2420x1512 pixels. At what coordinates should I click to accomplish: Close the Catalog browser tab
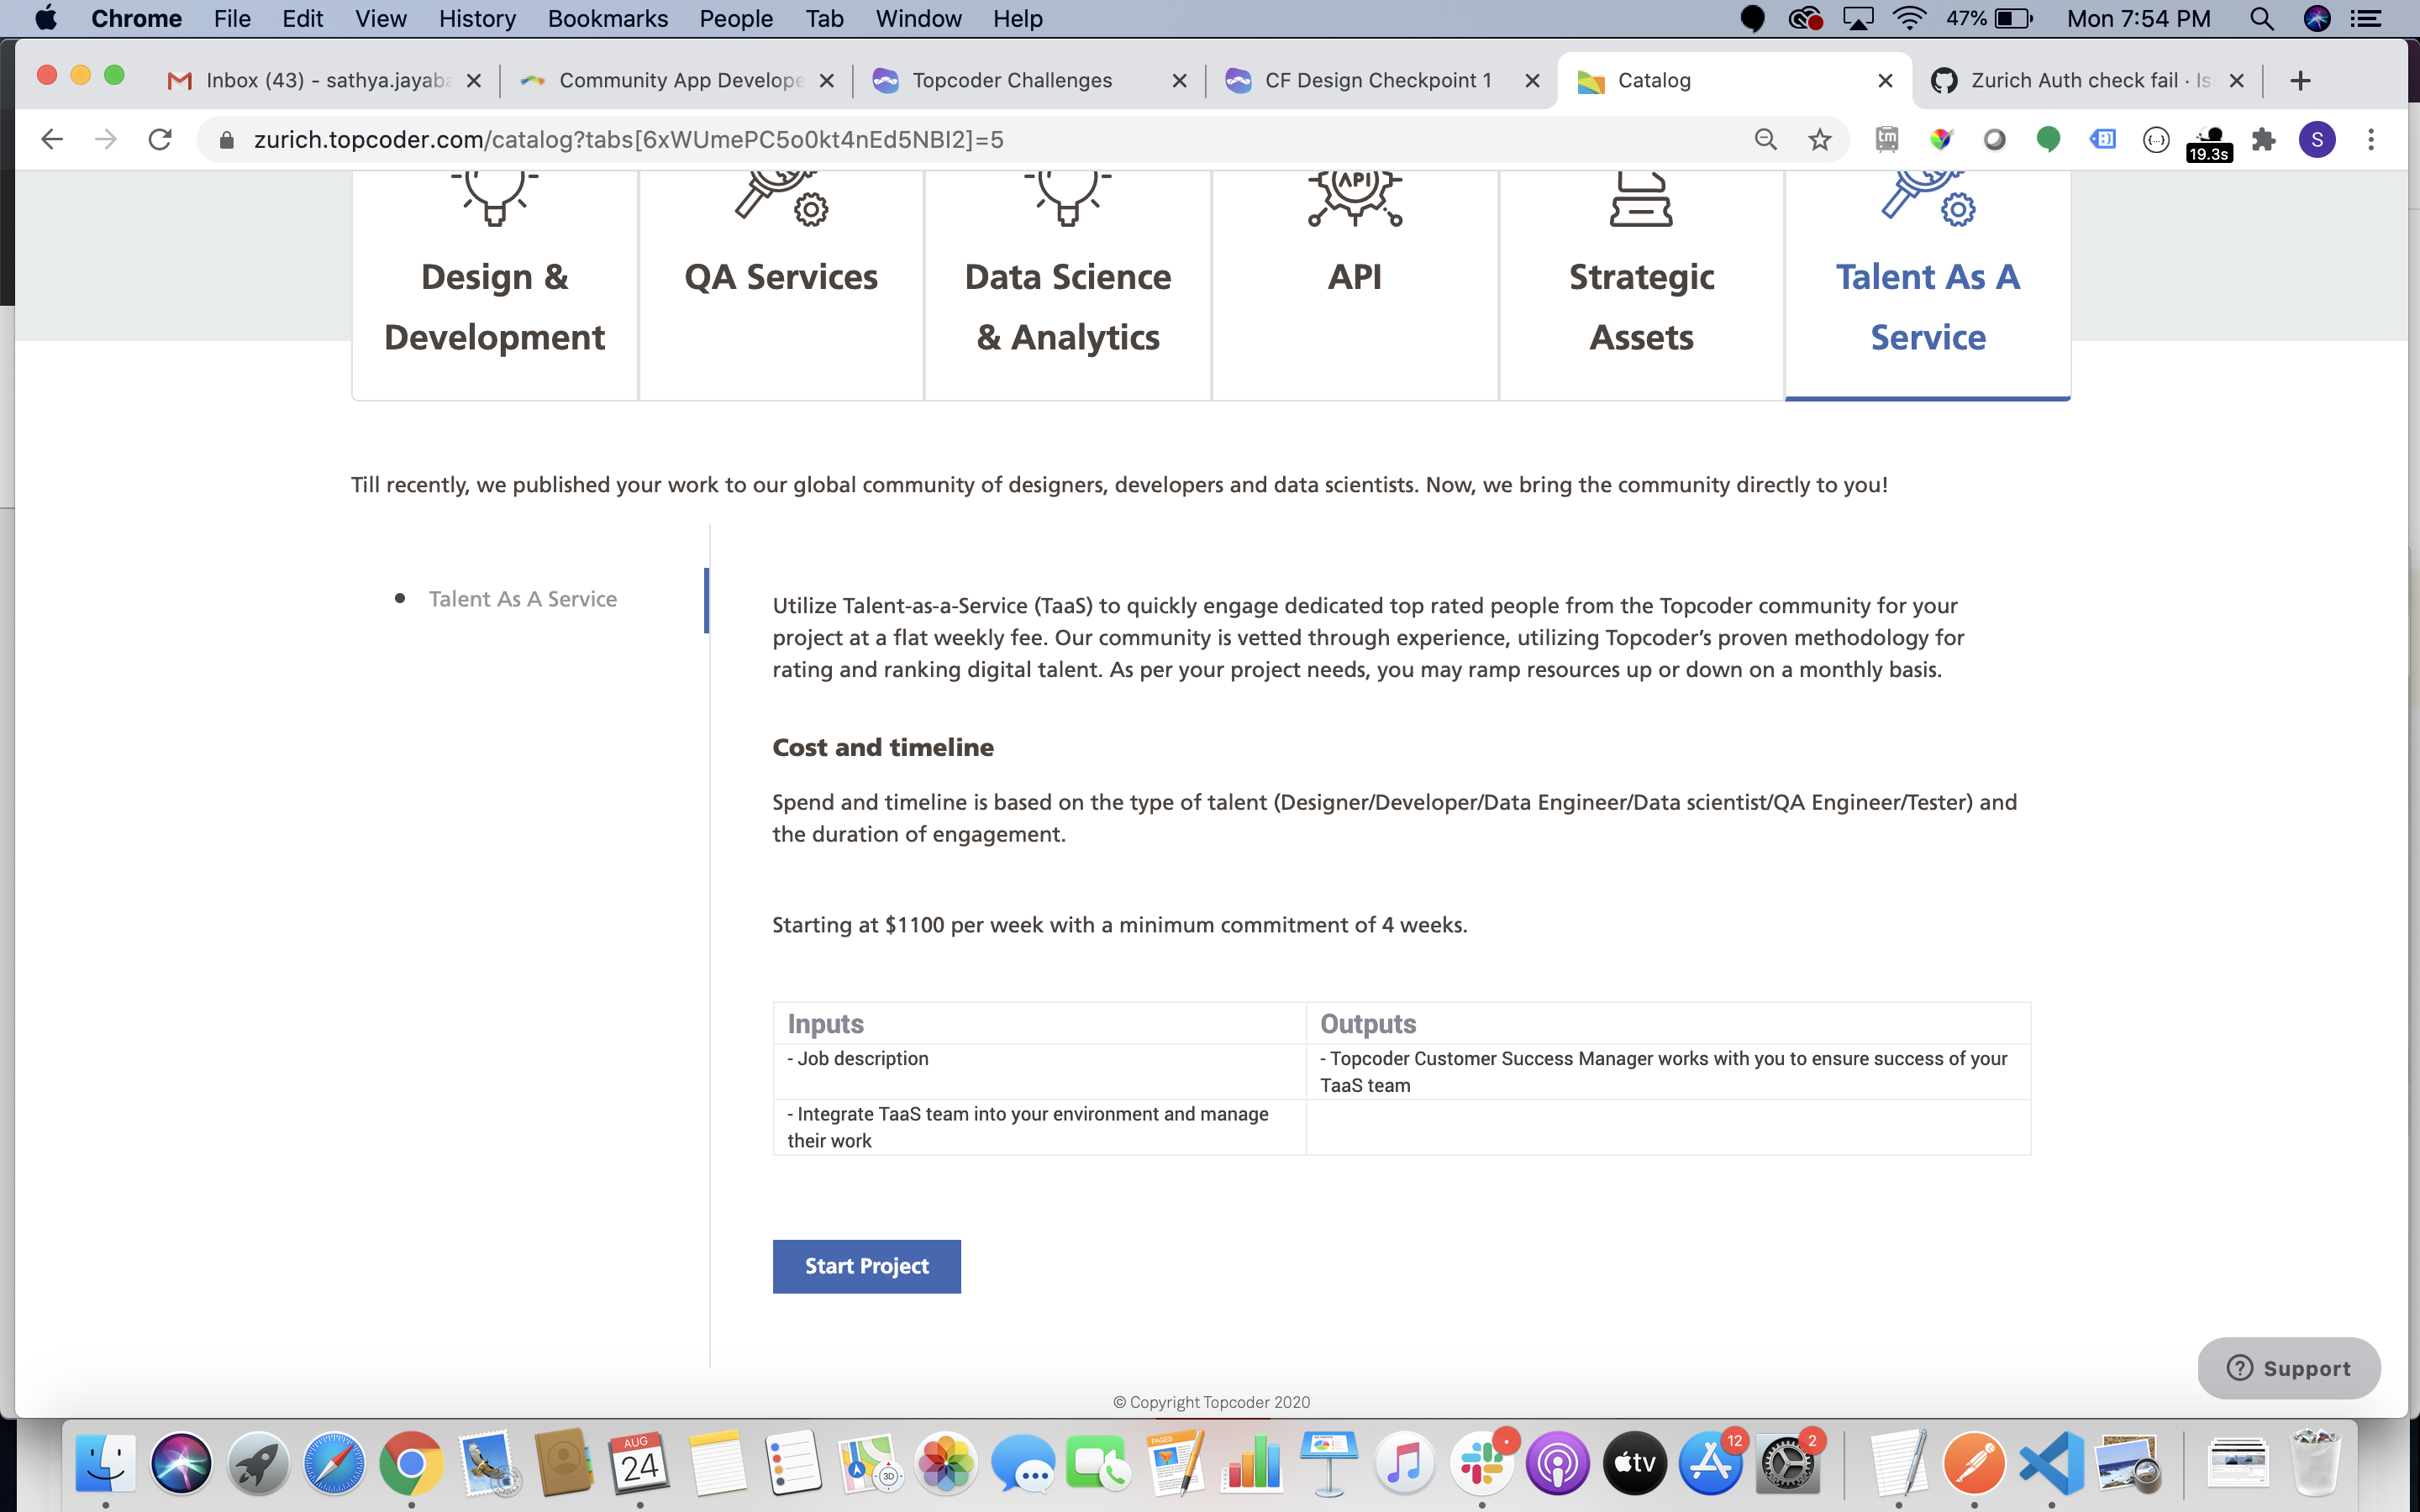point(1885,80)
